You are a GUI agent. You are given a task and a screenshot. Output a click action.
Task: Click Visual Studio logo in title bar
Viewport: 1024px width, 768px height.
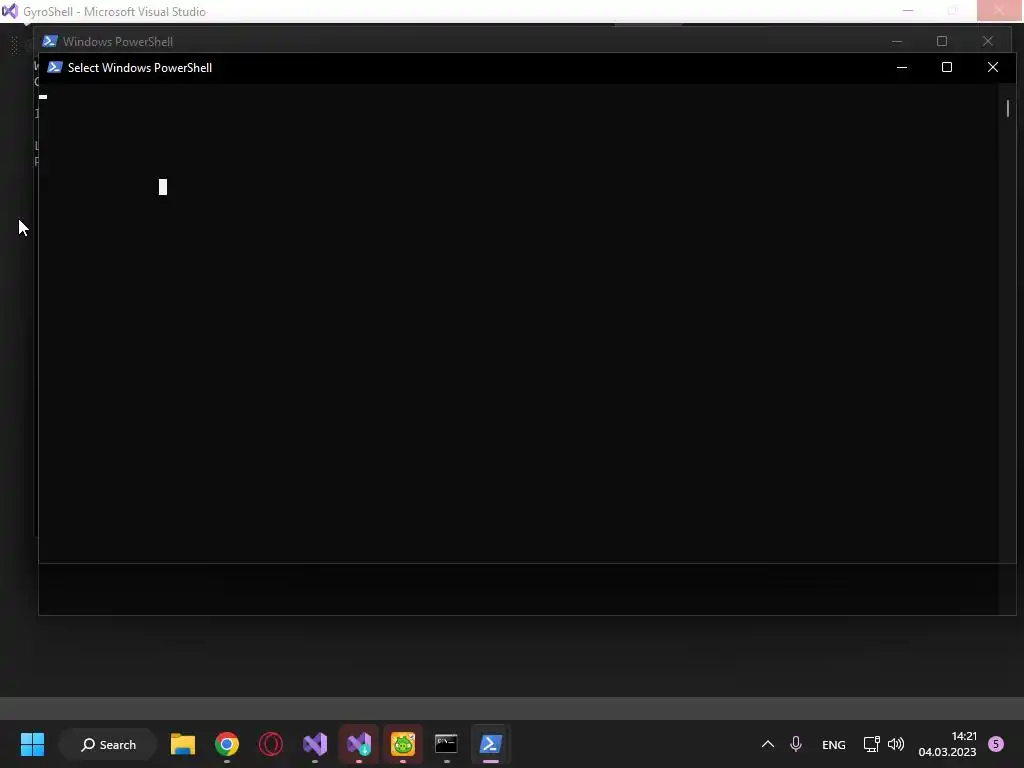coord(10,11)
